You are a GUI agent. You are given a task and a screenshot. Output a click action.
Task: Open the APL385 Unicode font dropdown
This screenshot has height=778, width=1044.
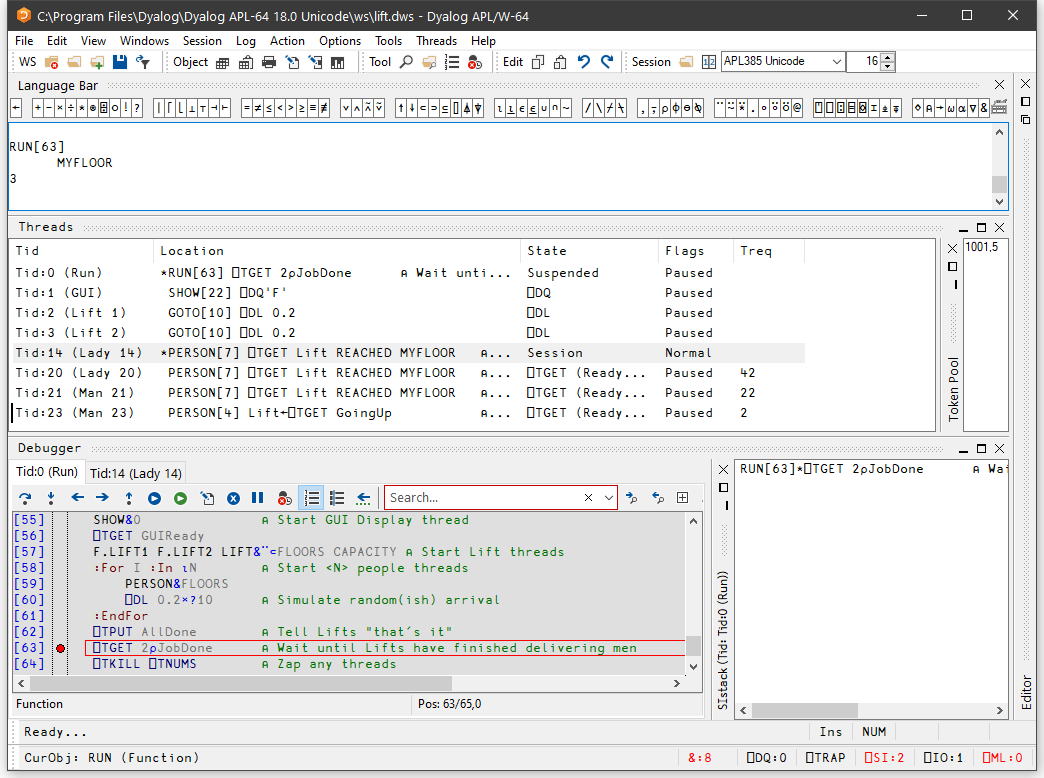[x=836, y=62]
